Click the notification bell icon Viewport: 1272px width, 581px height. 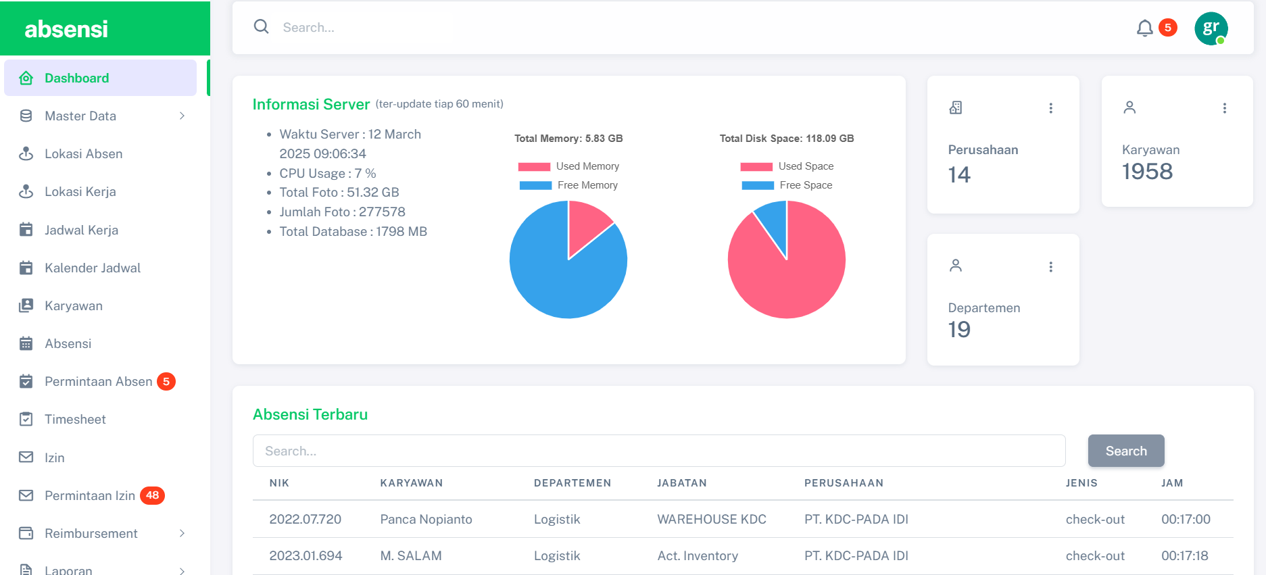point(1144,28)
